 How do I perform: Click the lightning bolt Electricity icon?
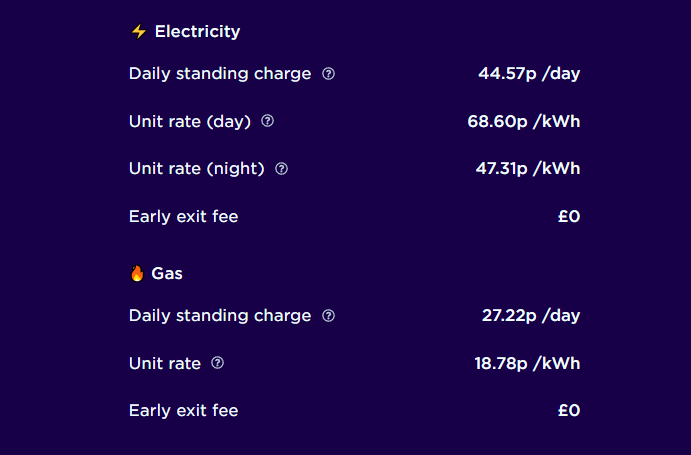139,32
